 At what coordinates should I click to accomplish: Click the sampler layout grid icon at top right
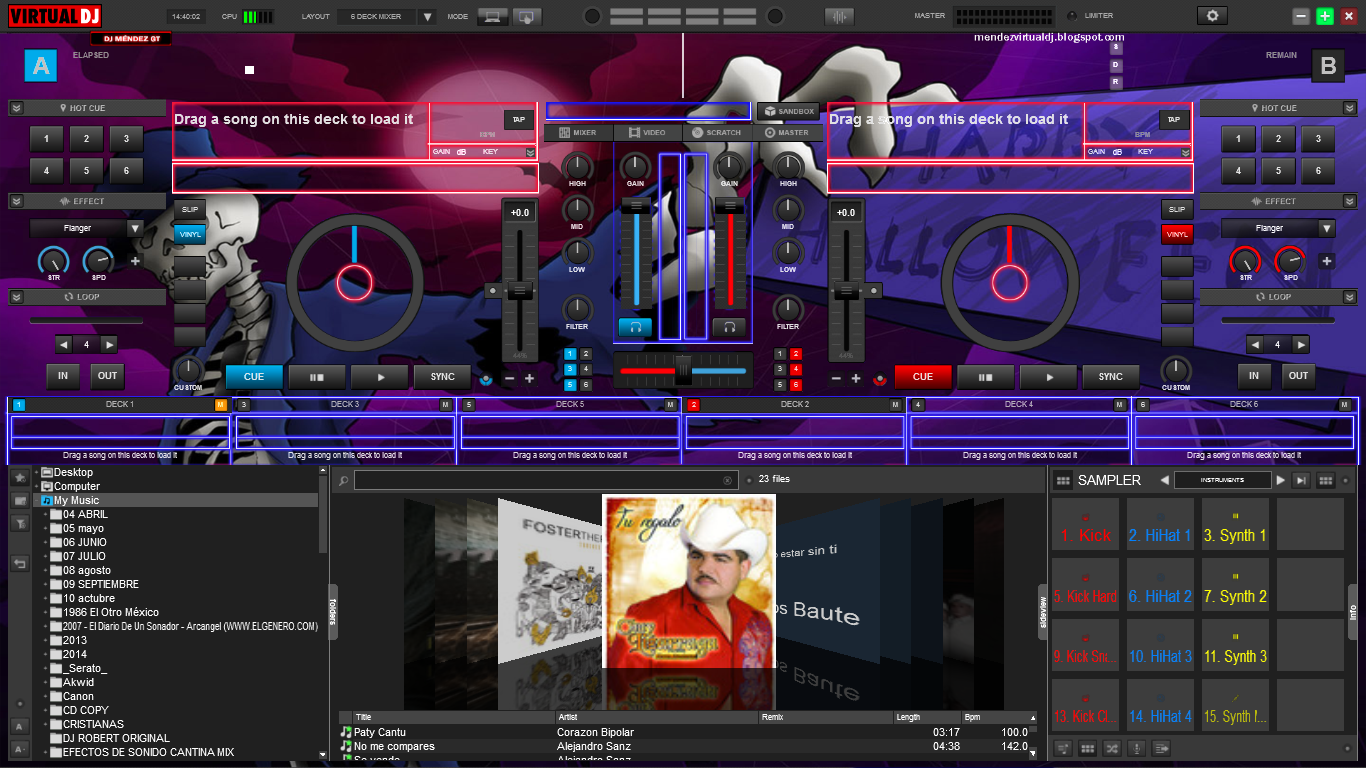click(1325, 480)
